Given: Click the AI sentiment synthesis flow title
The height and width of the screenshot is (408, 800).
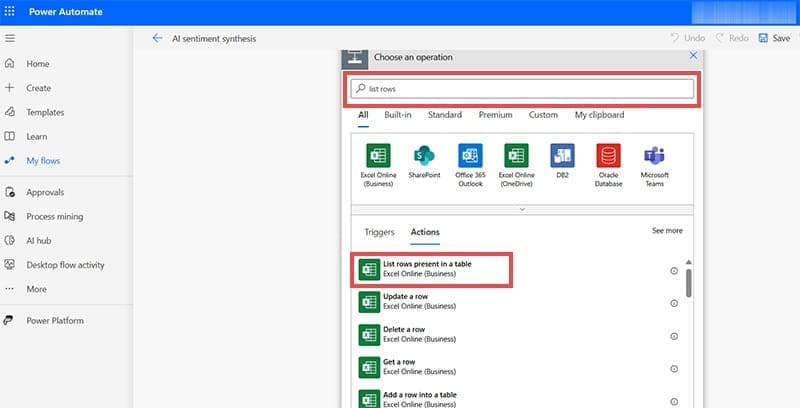Looking at the screenshot, I should (x=214, y=39).
